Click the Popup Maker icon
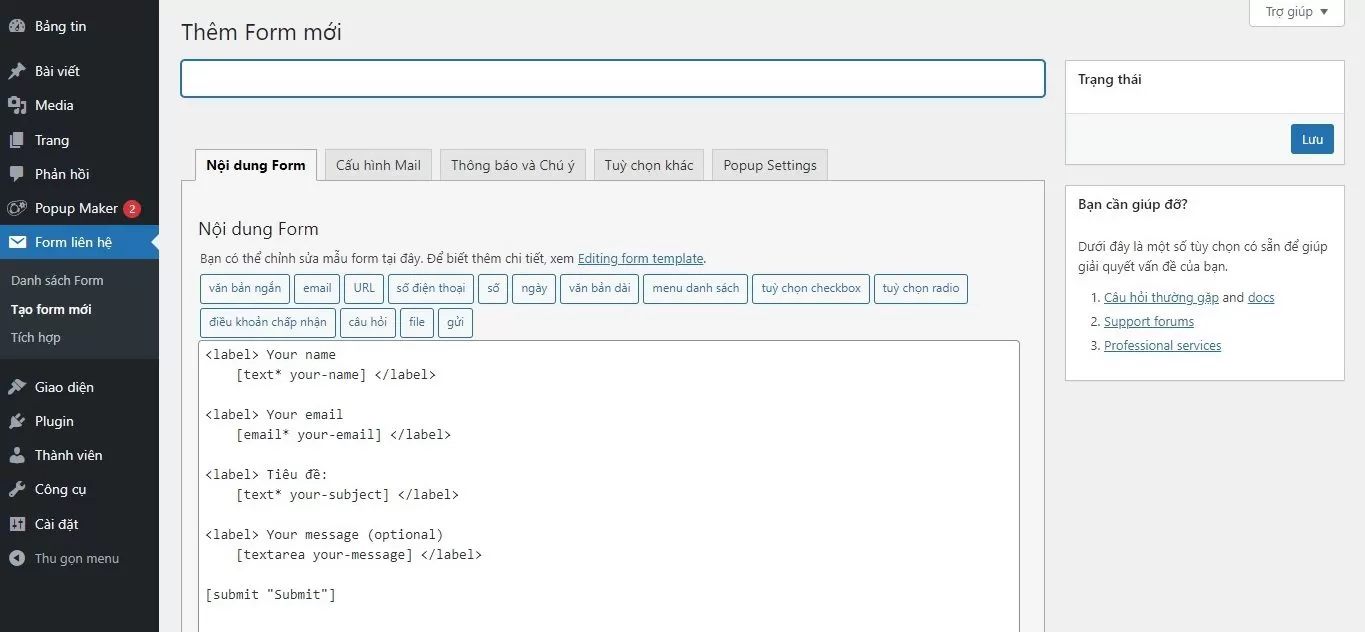Screen dimensions: 1365x632 17,208
